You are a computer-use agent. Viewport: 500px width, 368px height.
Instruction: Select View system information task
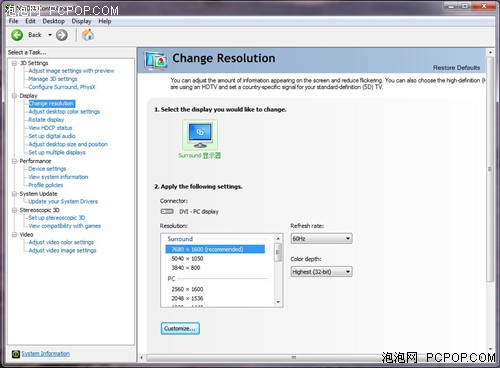[58, 177]
